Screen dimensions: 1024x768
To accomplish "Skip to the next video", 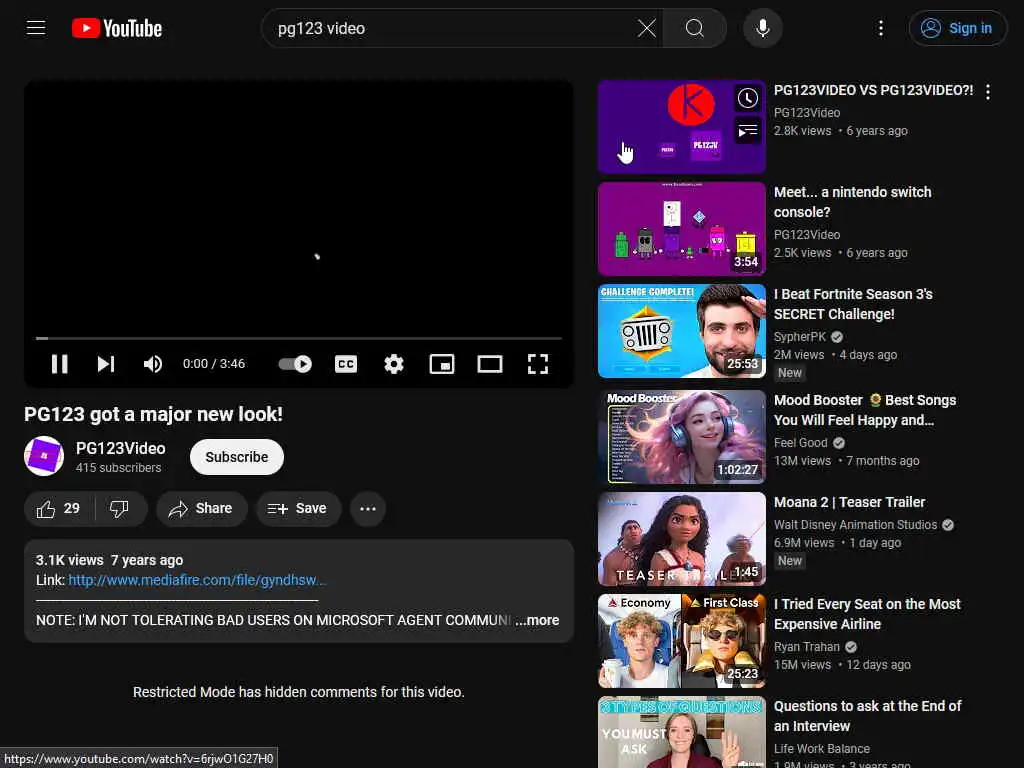I will point(106,364).
